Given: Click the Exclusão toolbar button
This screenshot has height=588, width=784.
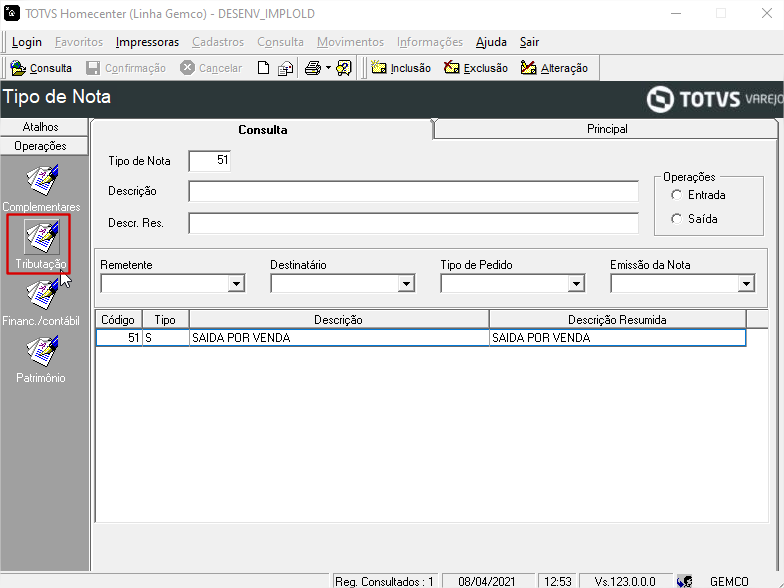Looking at the screenshot, I should click(x=476, y=68).
